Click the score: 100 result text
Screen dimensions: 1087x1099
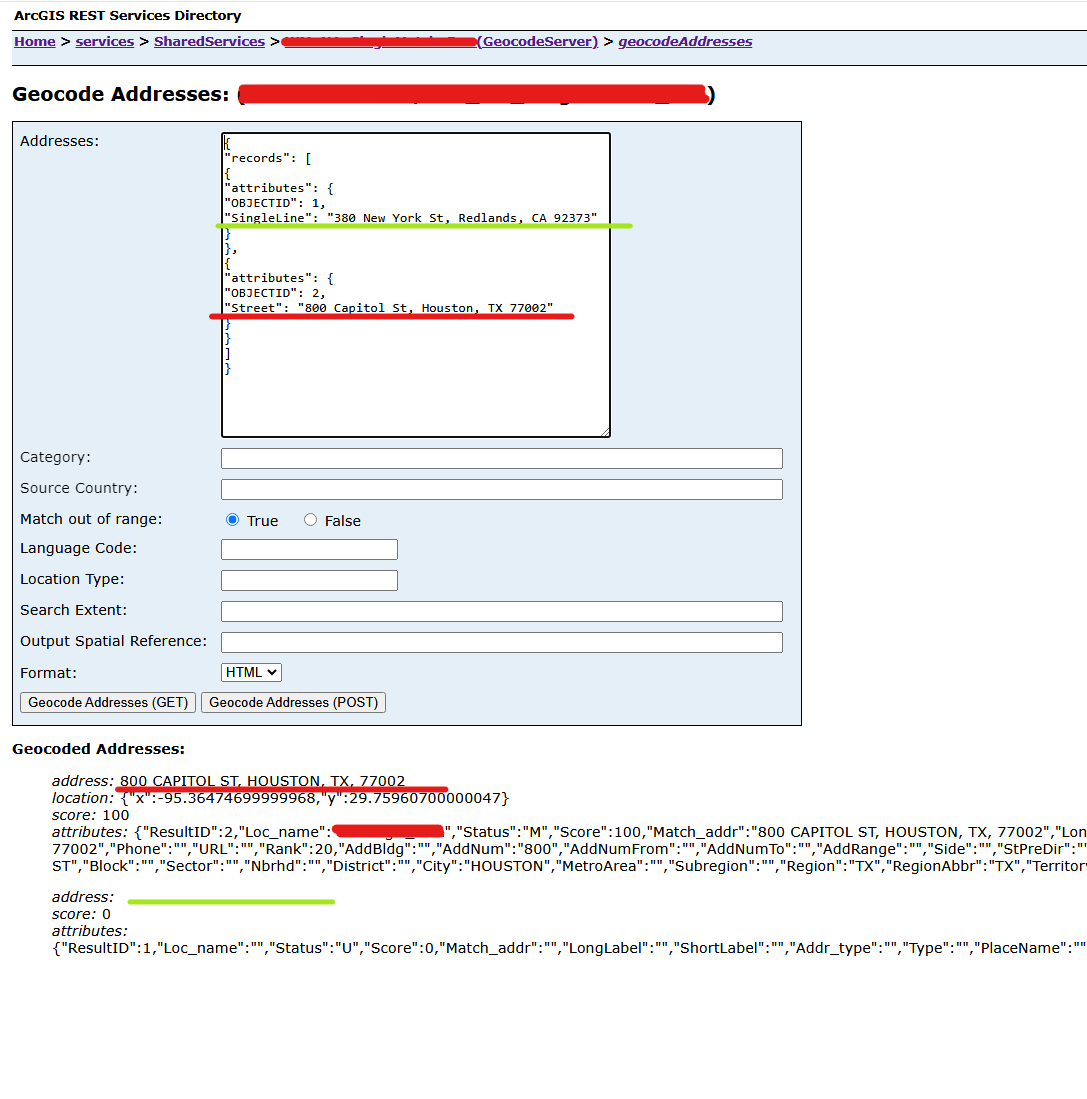coord(90,815)
